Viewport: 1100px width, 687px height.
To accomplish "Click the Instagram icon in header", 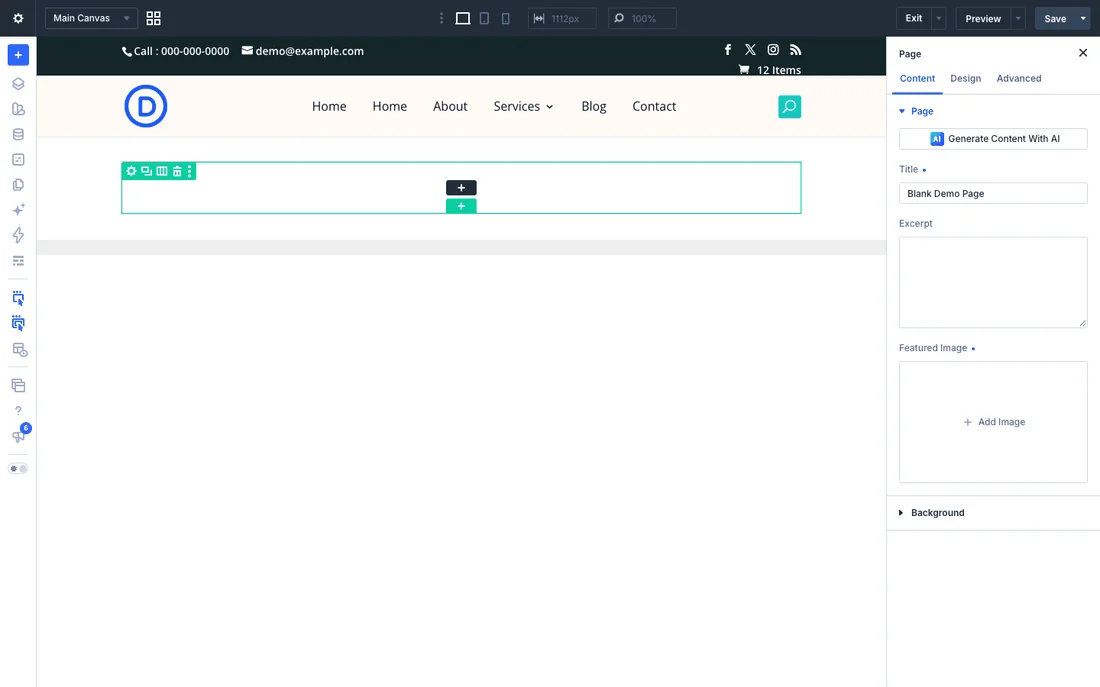I will pyautogui.click(x=772, y=50).
